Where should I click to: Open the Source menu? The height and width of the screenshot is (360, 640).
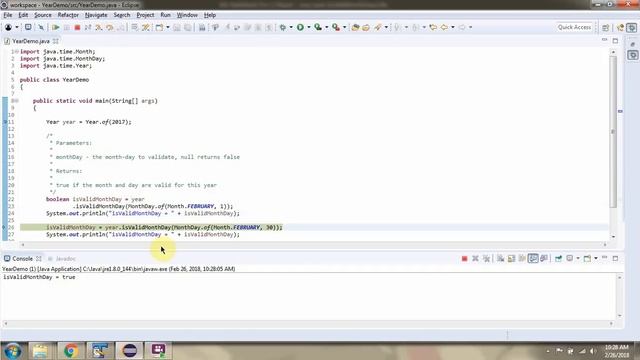coord(43,15)
